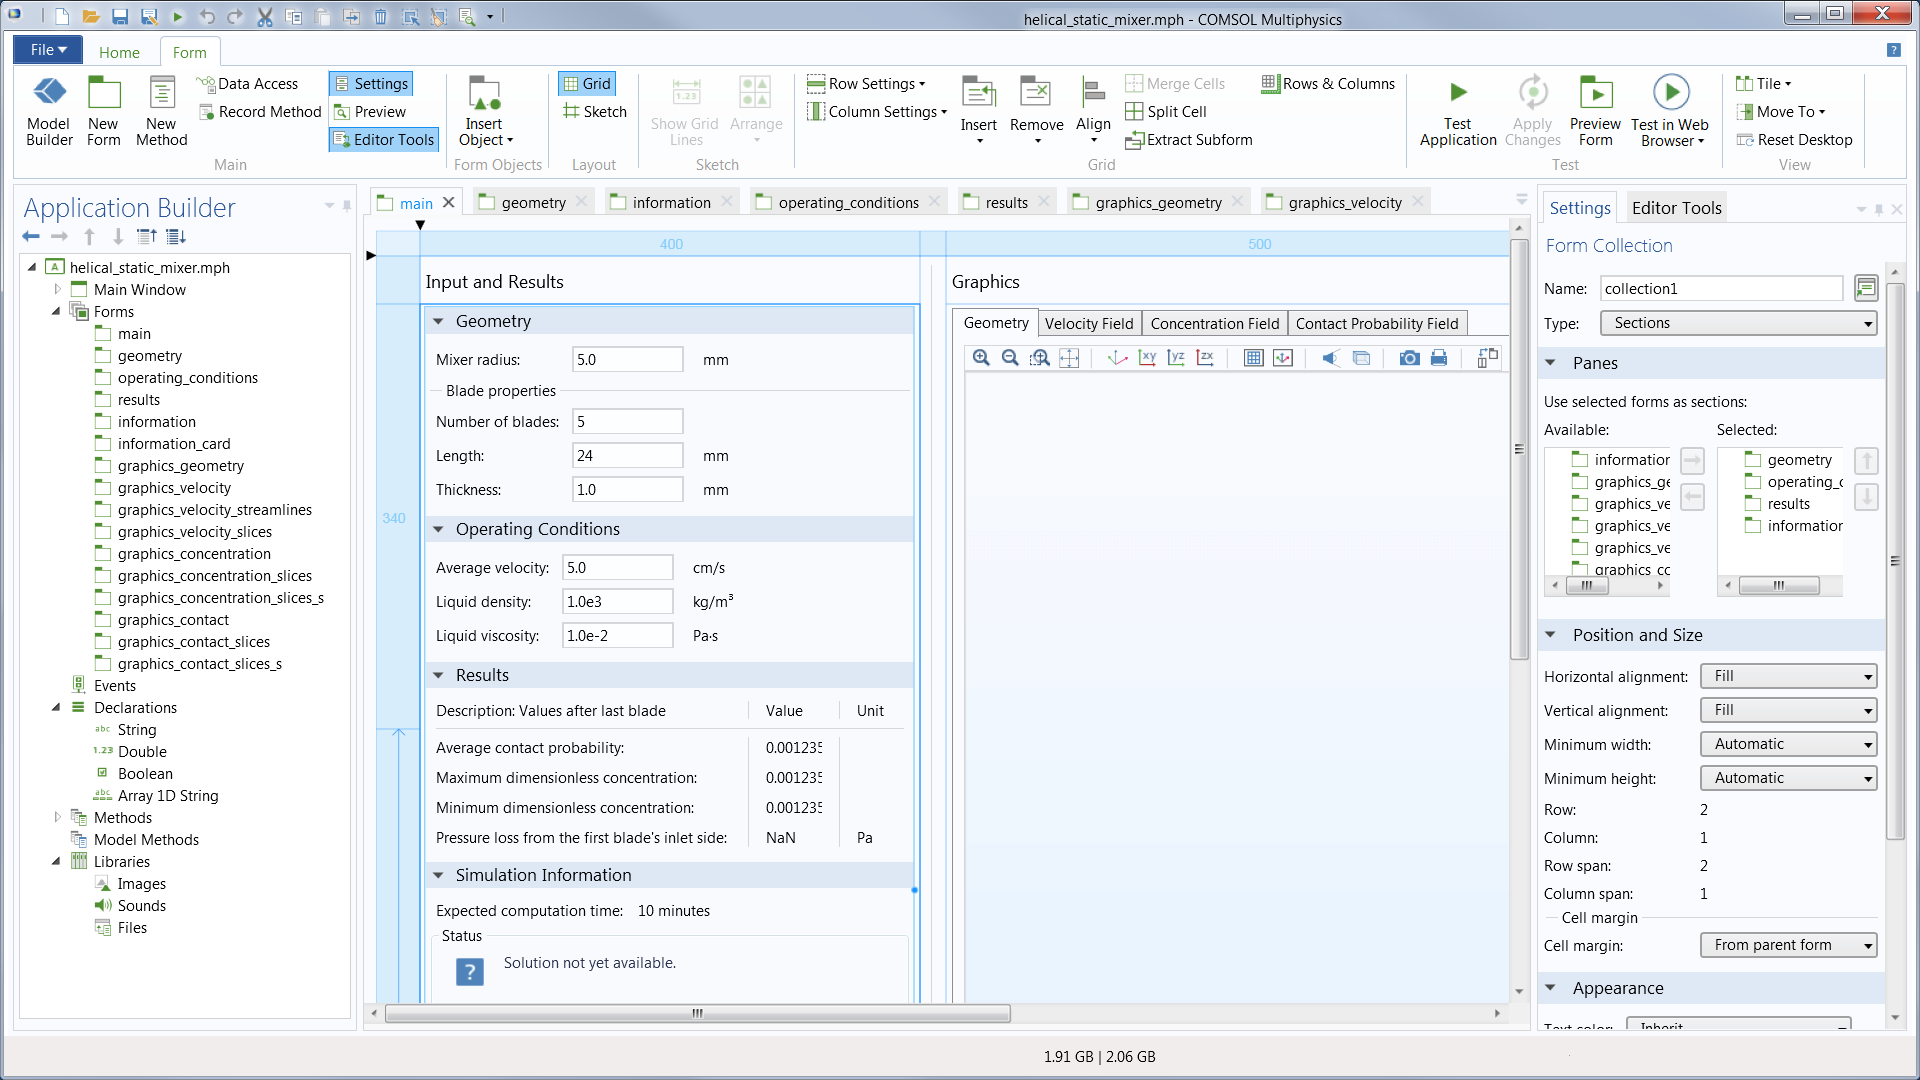The image size is (1920, 1080).
Task: Take a snapshot with the camera icon
Action: point(1409,357)
